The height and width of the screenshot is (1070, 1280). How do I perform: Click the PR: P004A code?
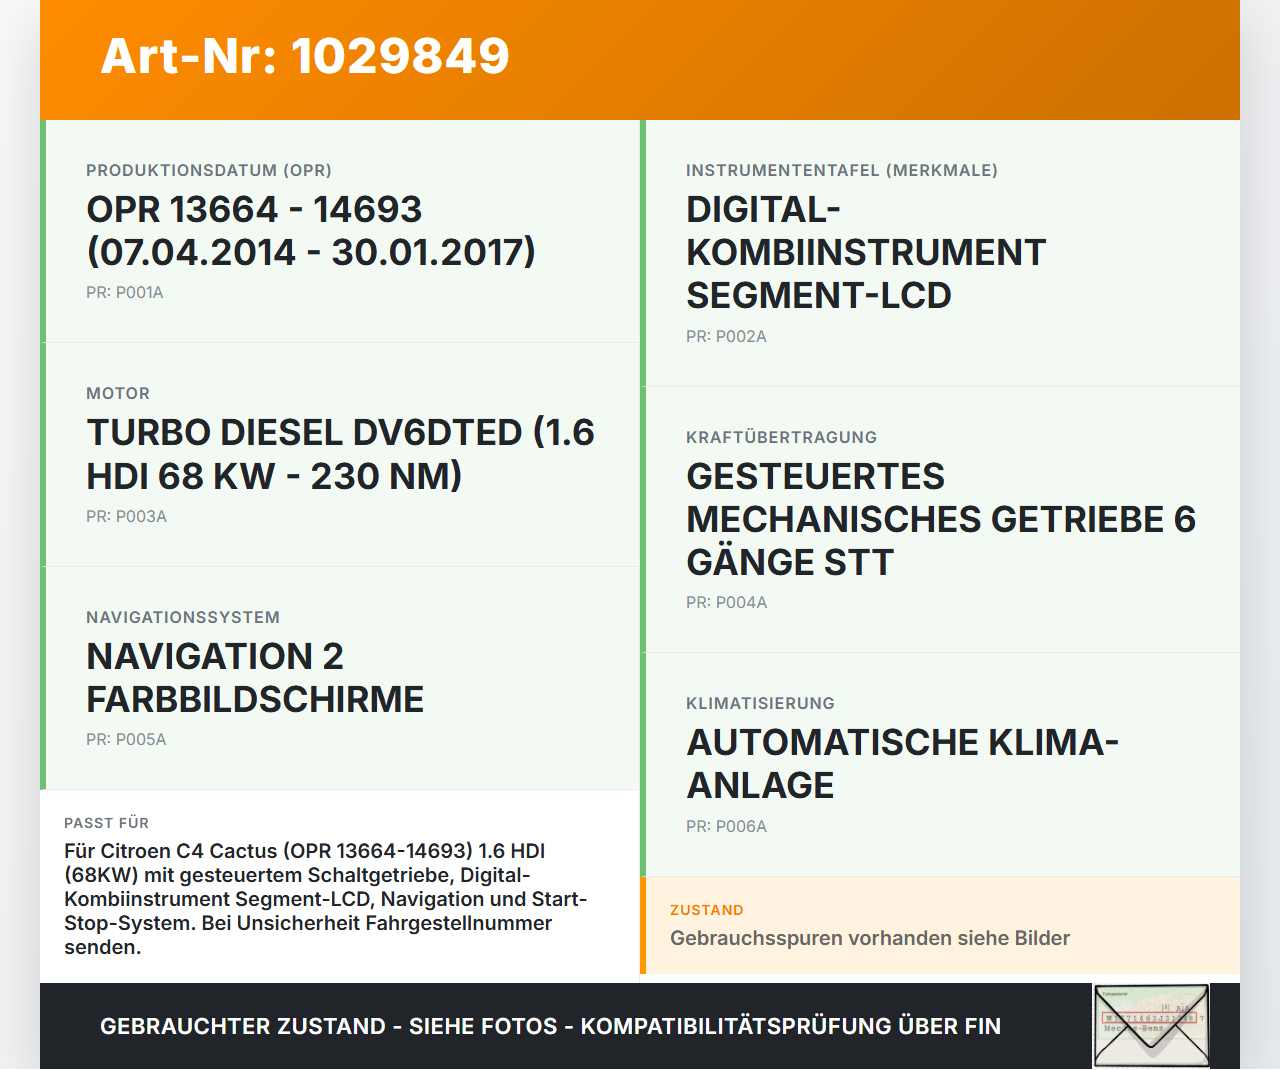click(727, 603)
